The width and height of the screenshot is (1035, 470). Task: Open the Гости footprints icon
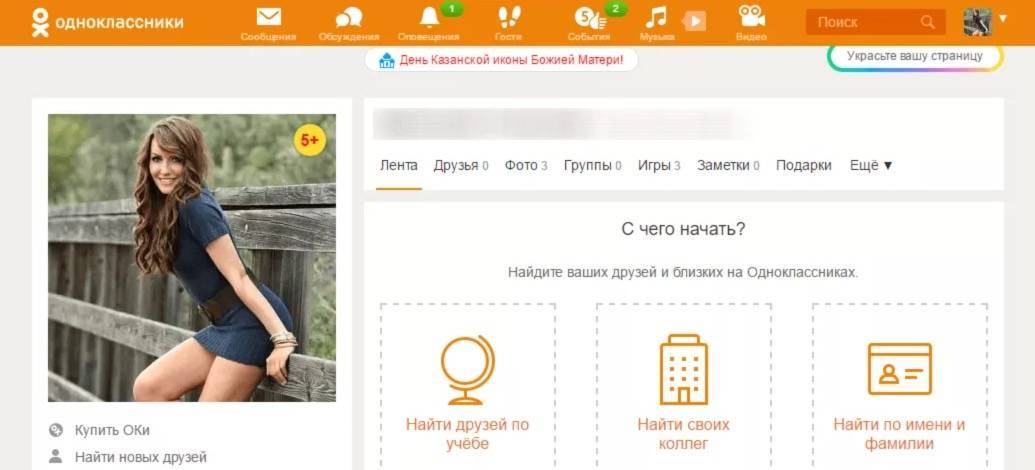(x=509, y=17)
